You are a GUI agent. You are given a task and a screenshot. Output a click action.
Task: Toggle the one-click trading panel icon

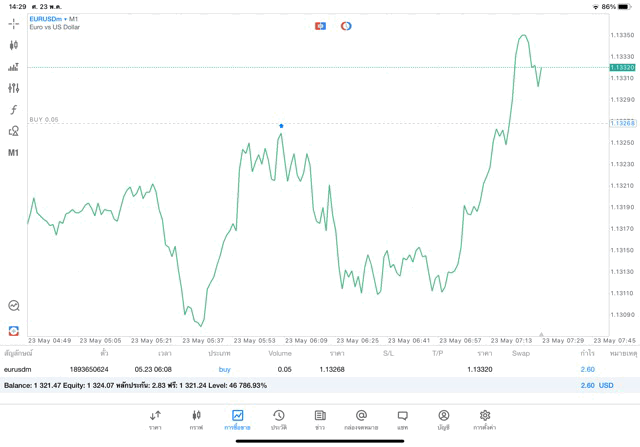320,25
